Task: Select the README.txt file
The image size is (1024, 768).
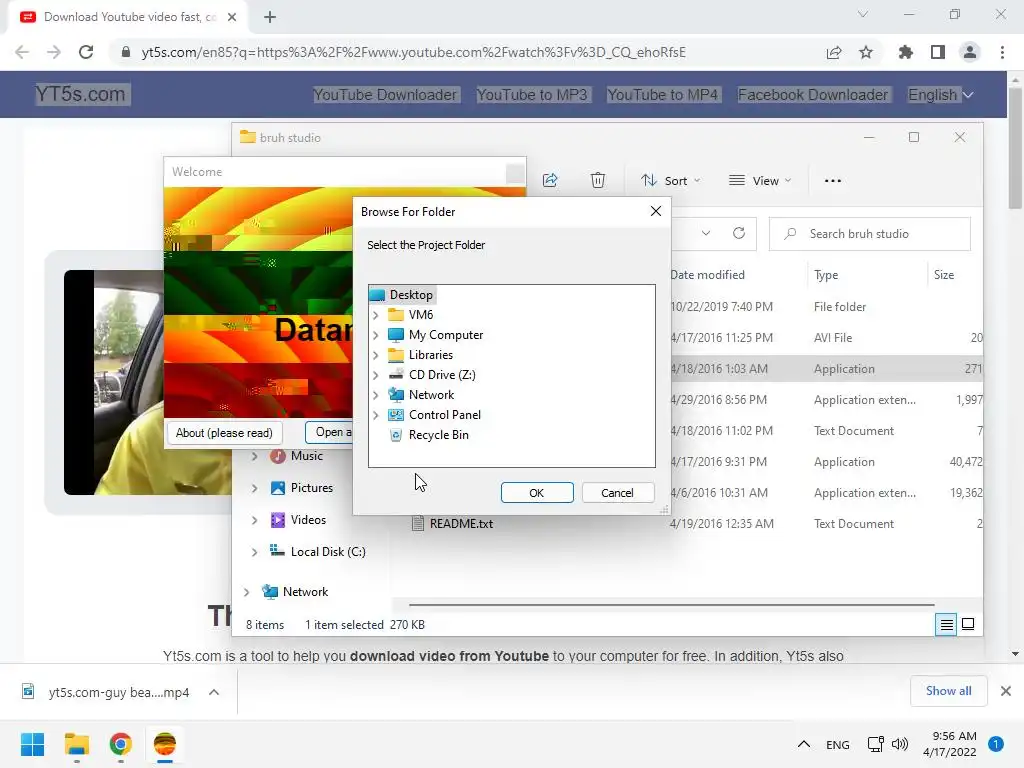Action: tap(461, 524)
